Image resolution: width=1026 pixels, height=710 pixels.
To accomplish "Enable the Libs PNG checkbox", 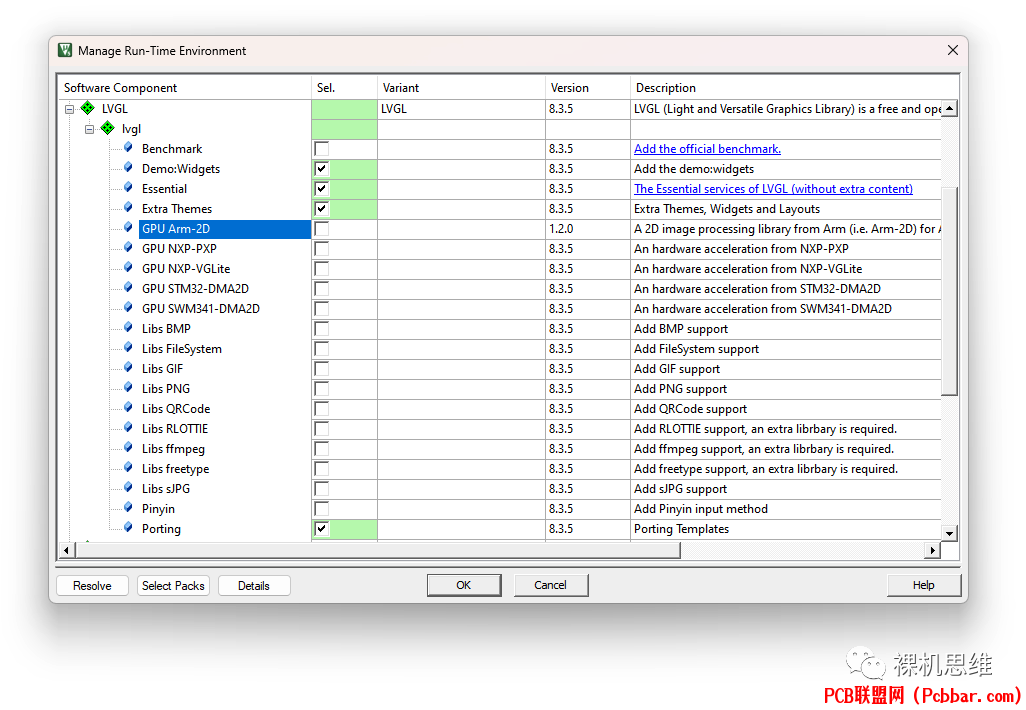I will click(x=321, y=389).
